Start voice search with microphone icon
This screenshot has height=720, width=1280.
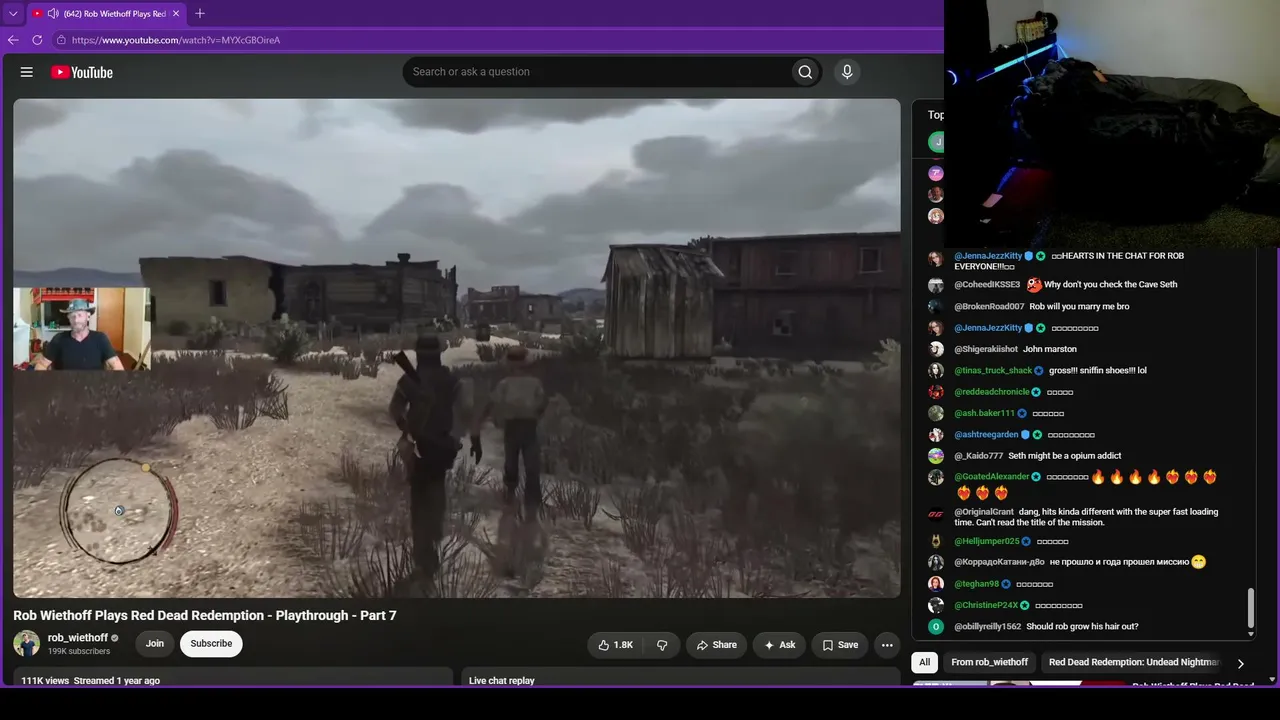[847, 72]
